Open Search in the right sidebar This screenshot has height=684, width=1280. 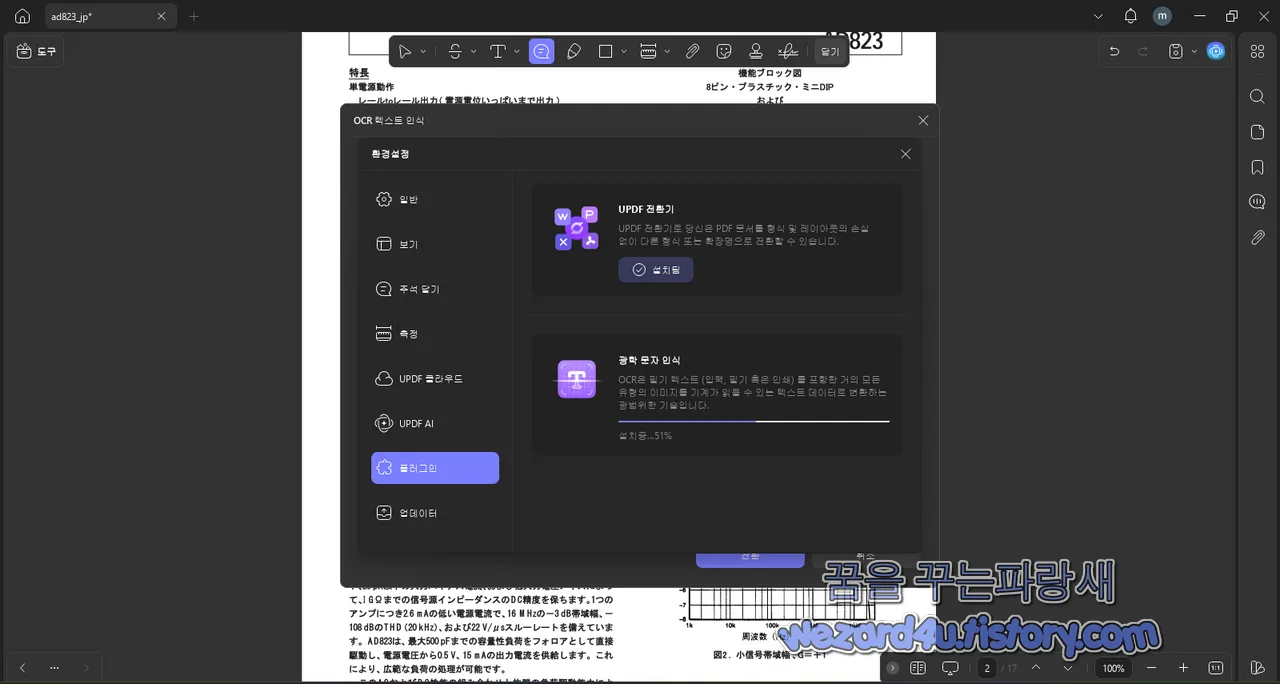click(1256, 96)
